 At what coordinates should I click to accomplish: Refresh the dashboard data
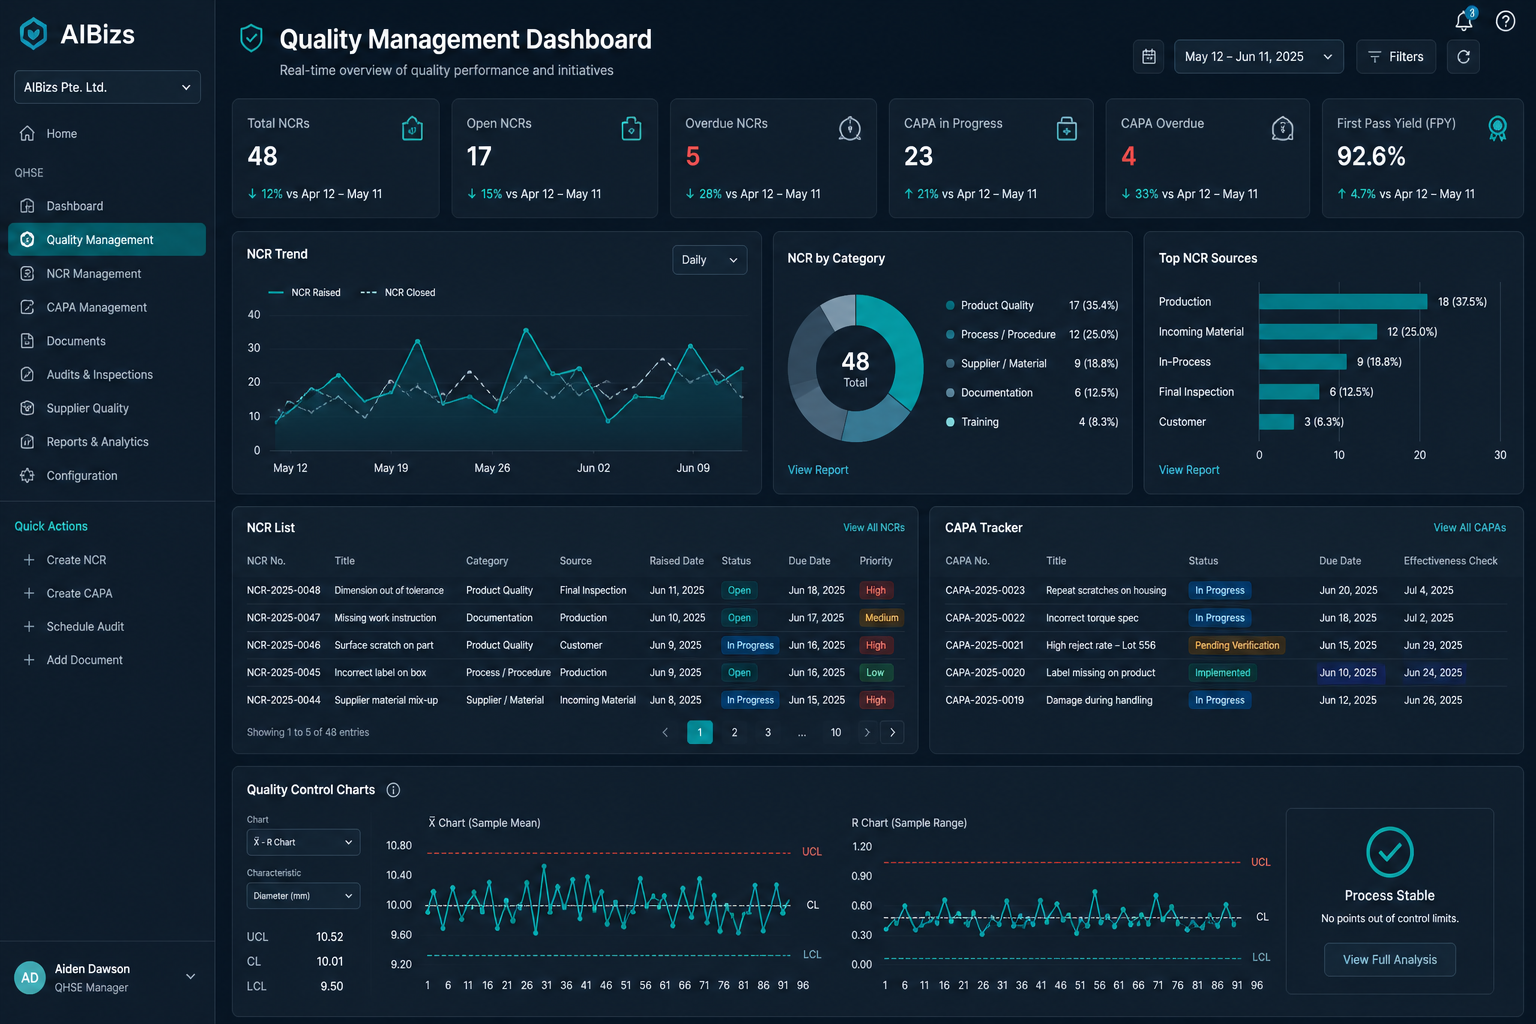tap(1463, 57)
